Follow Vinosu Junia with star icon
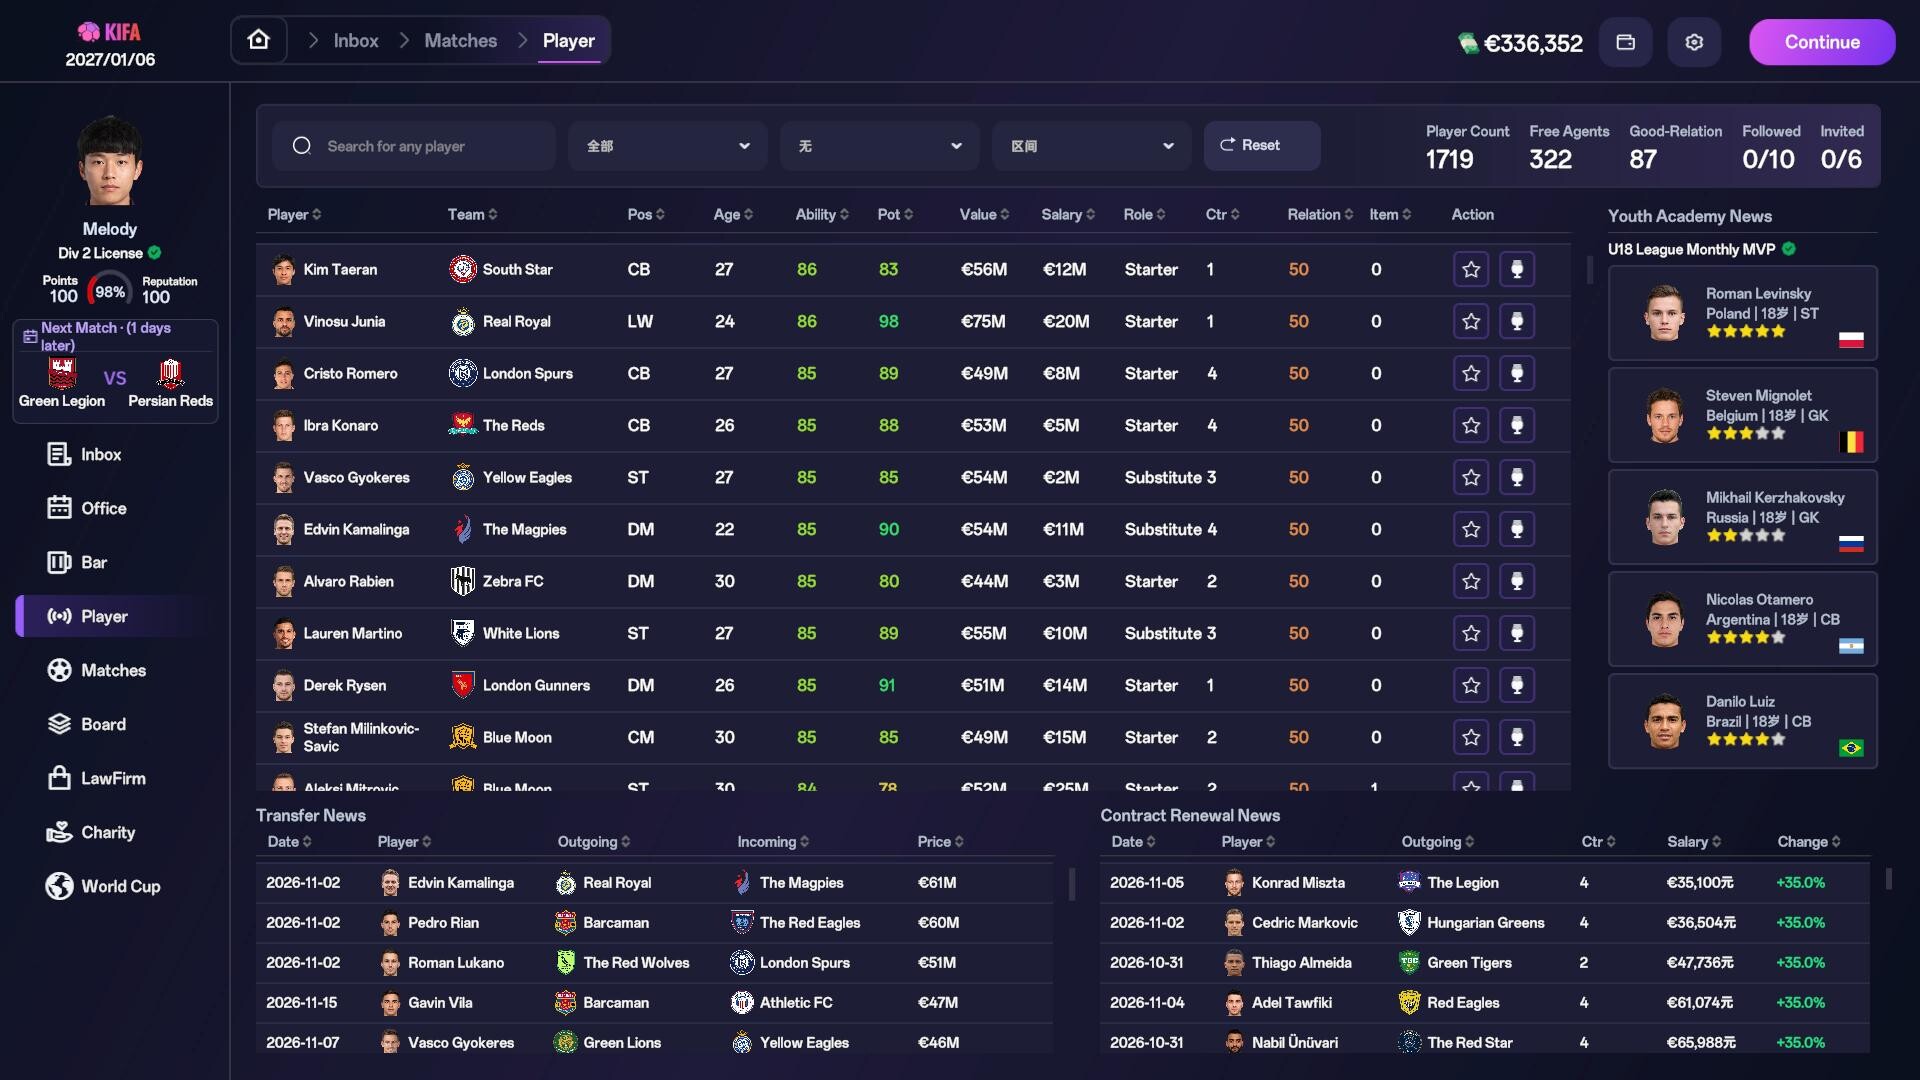This screenshot has height=1080, width=1920. coord(1471,321)
